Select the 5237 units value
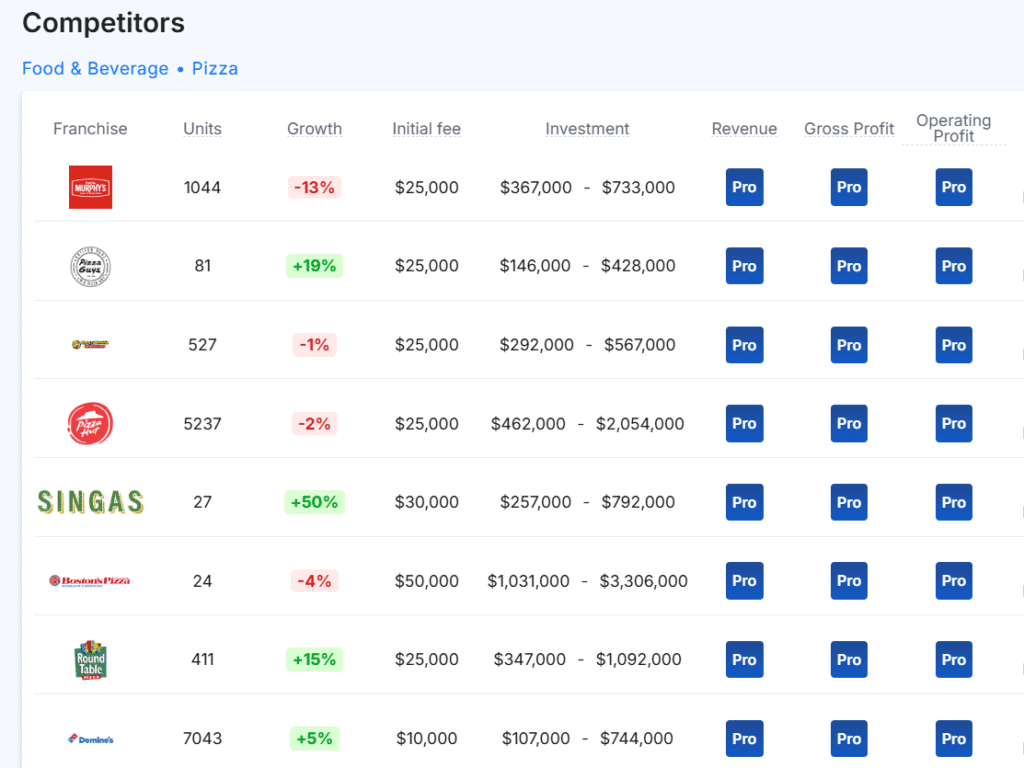 coord(202,424)
